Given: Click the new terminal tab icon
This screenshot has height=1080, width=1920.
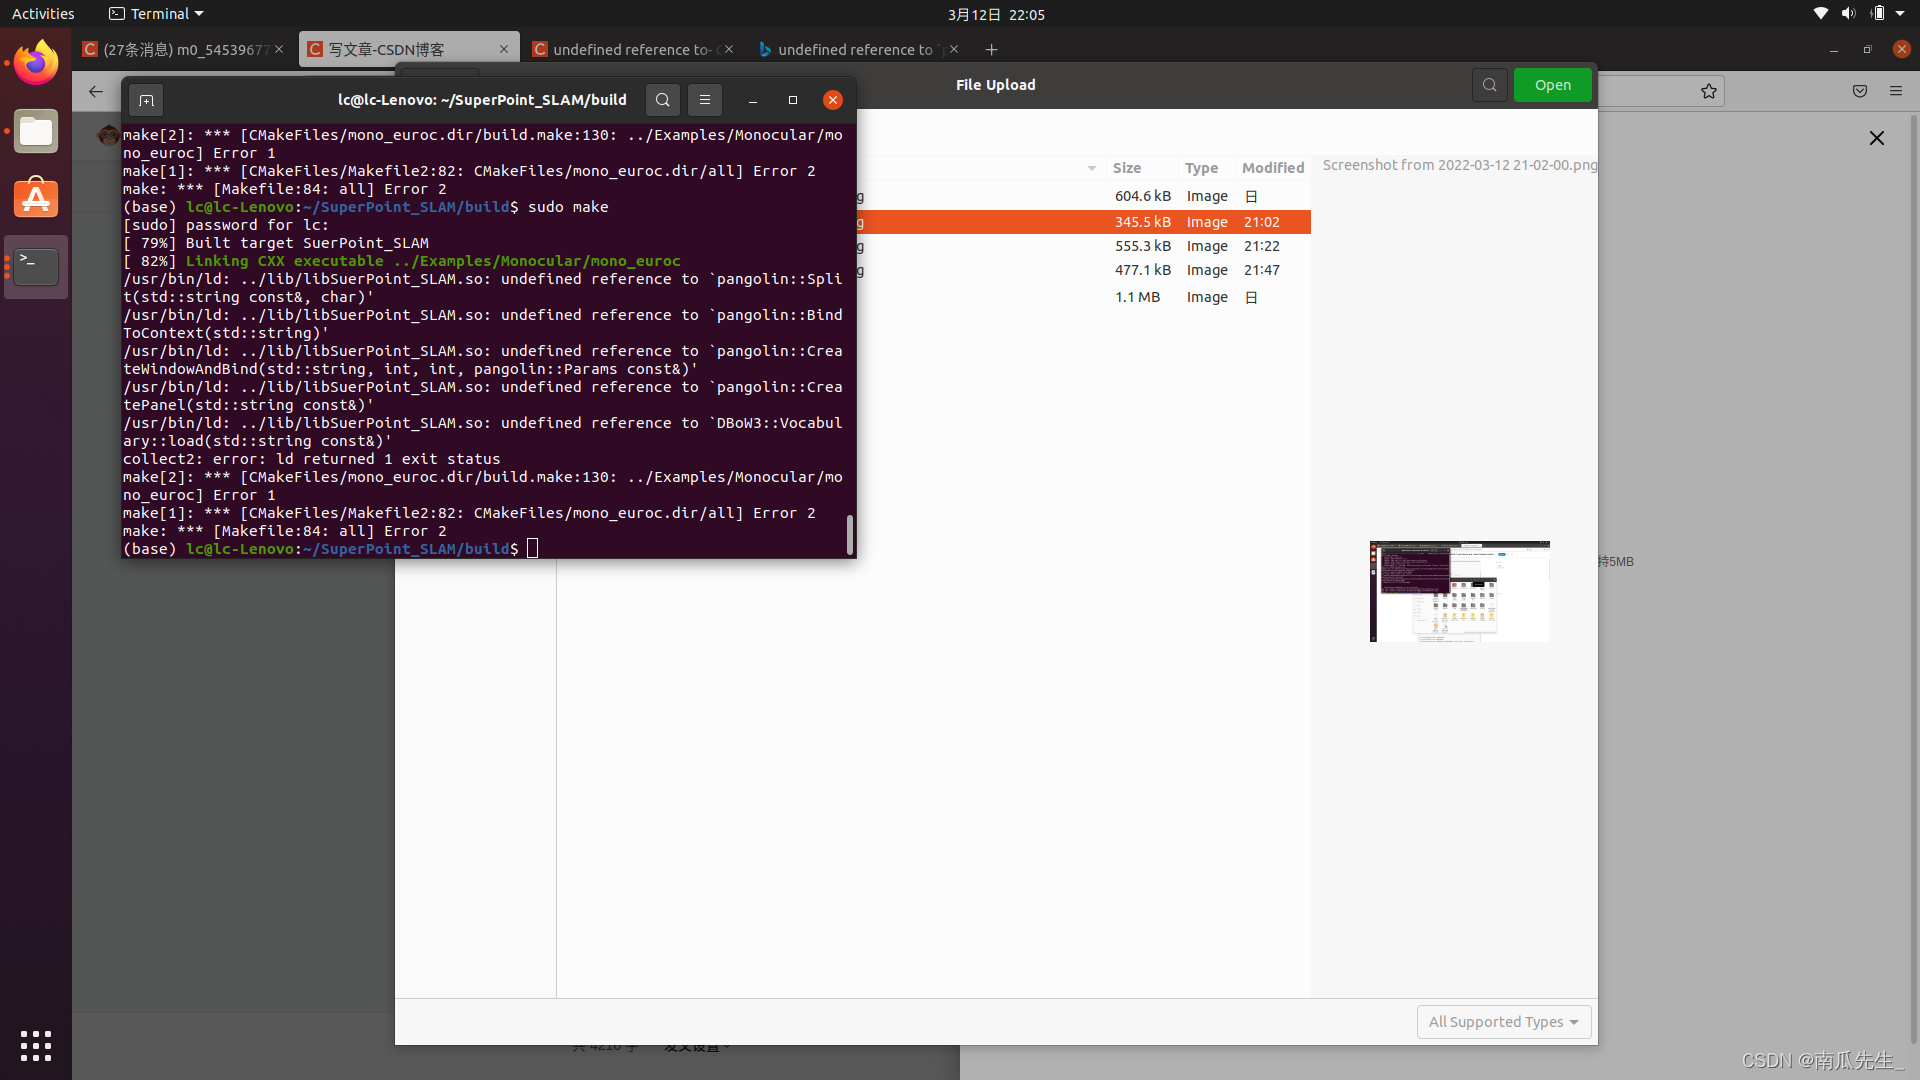Looking at the screenshot, I should pos(146,100).
